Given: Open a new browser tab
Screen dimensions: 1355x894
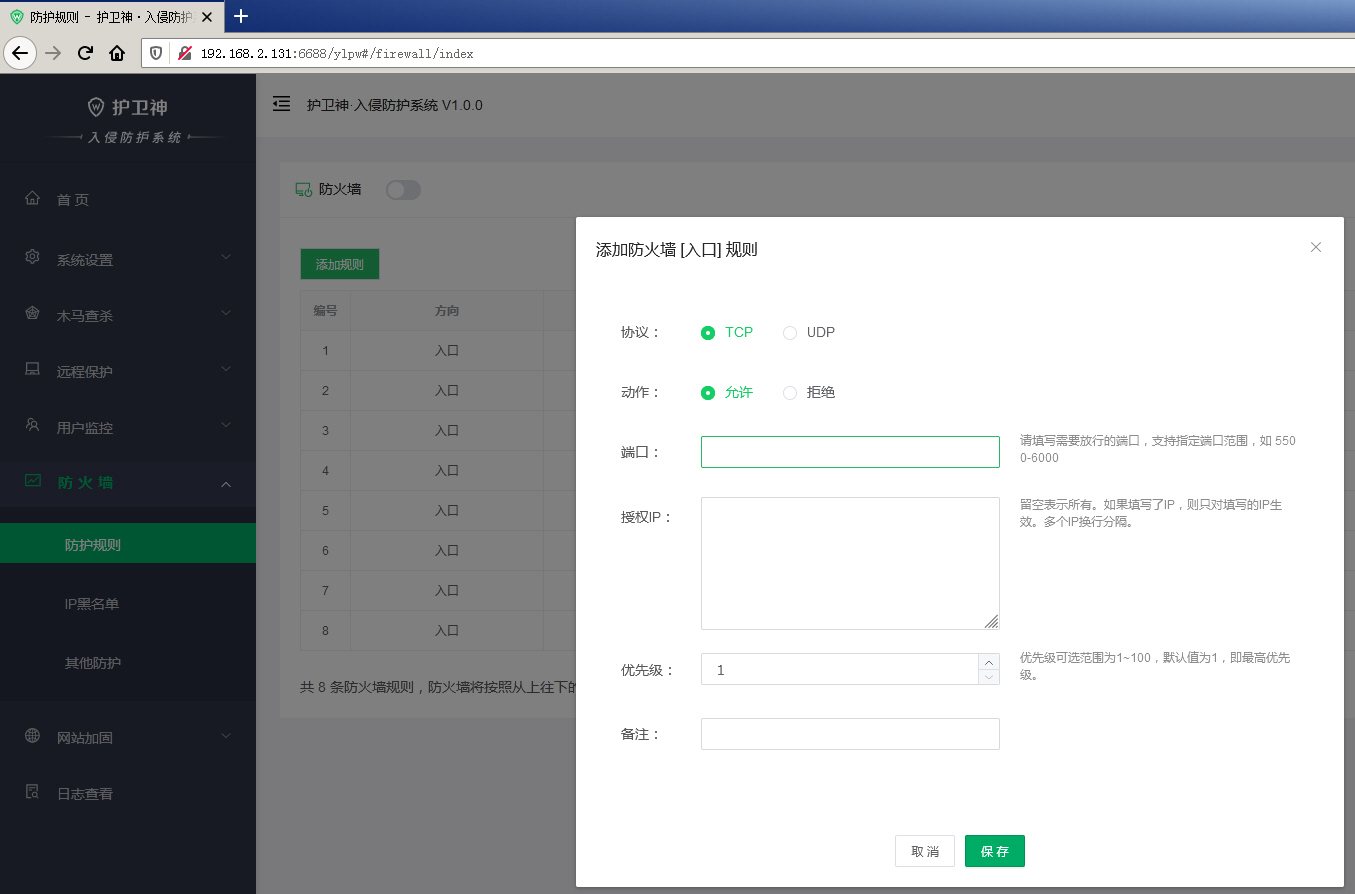Looking at the screenshot, I should [x=240, y=16].
